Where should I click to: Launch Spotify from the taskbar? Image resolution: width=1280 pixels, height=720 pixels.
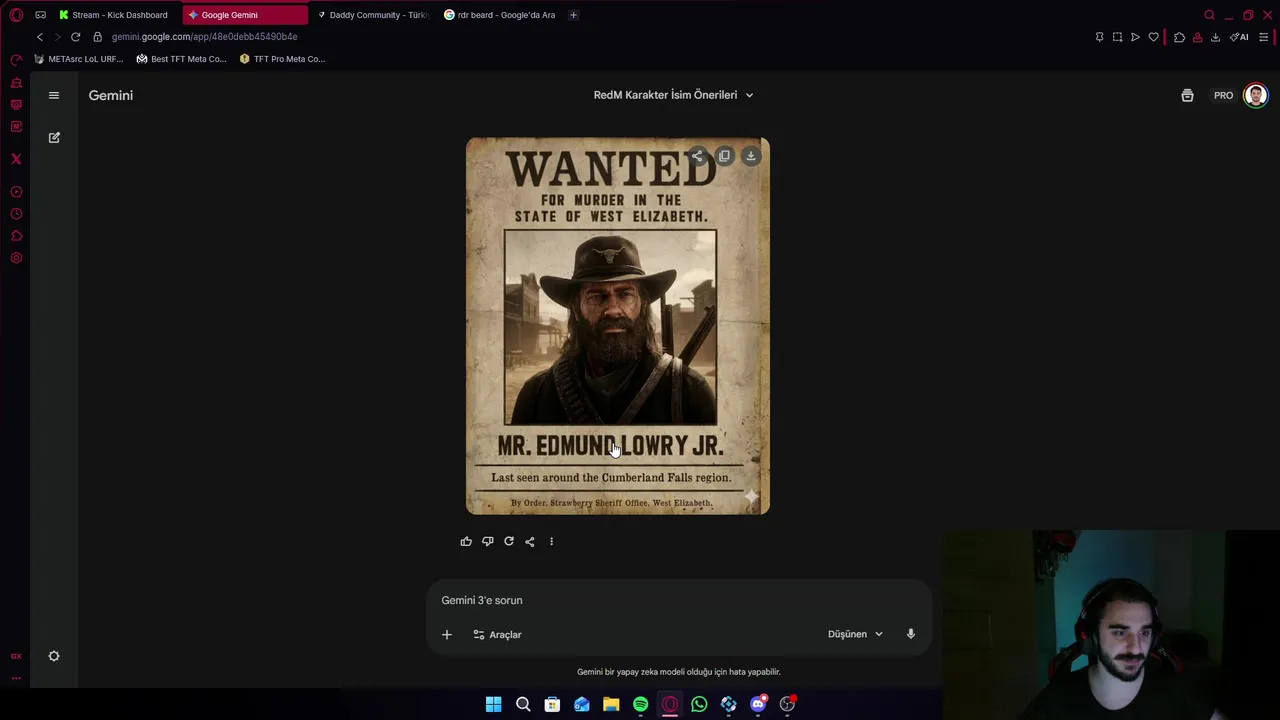pos(640,705)
